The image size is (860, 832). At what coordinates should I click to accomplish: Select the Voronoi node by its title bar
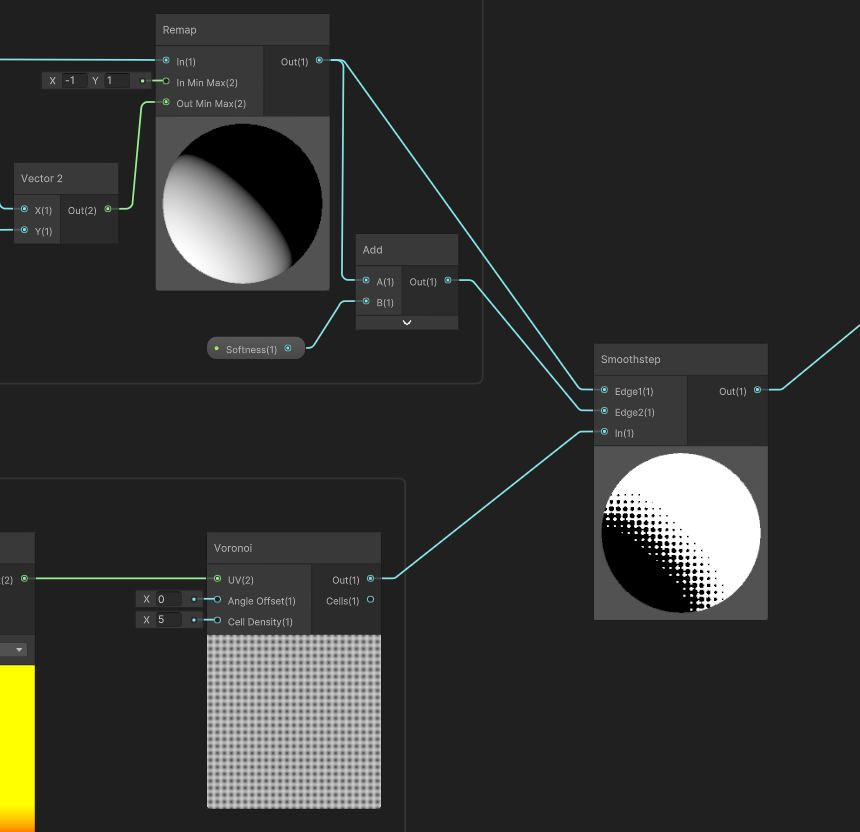pos(293,547)
